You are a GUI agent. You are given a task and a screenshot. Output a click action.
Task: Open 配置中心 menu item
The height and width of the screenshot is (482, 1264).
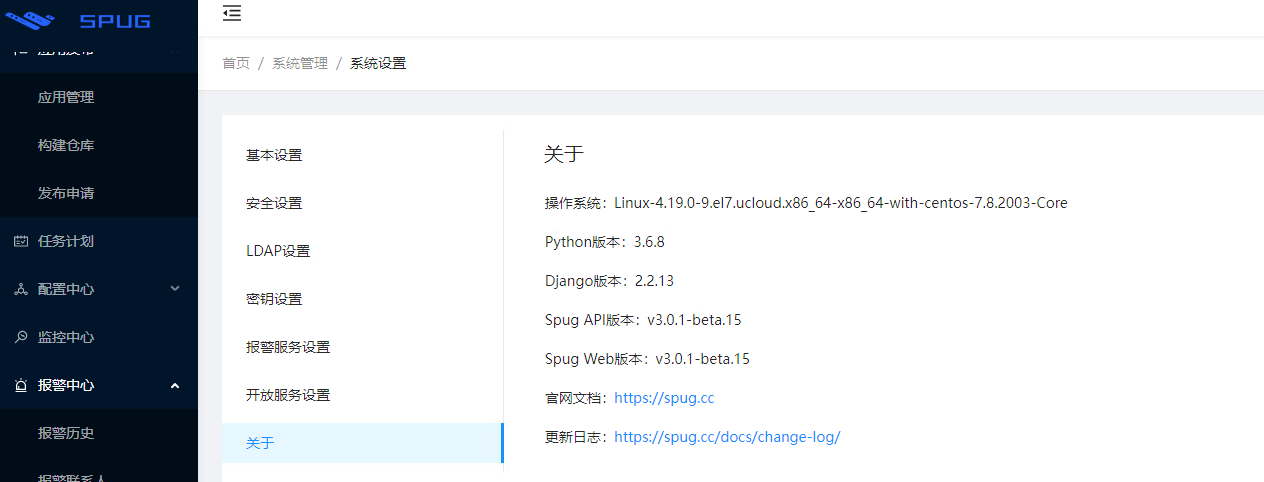(x=99, y=289)
